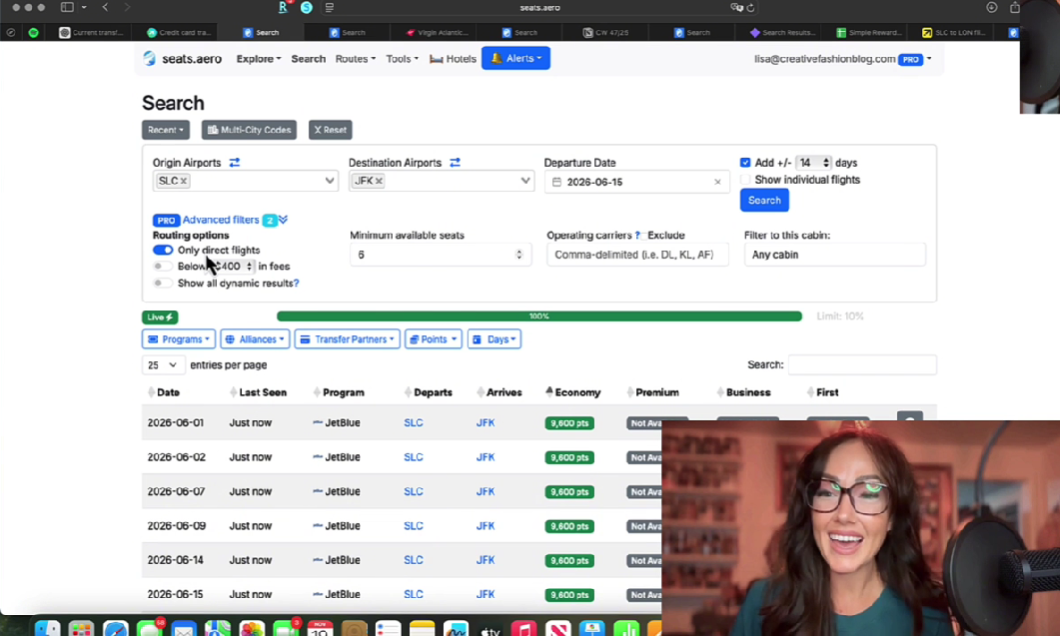
Task: Uncheck Add +/- days checkbox
Action: tap(745, 163)
